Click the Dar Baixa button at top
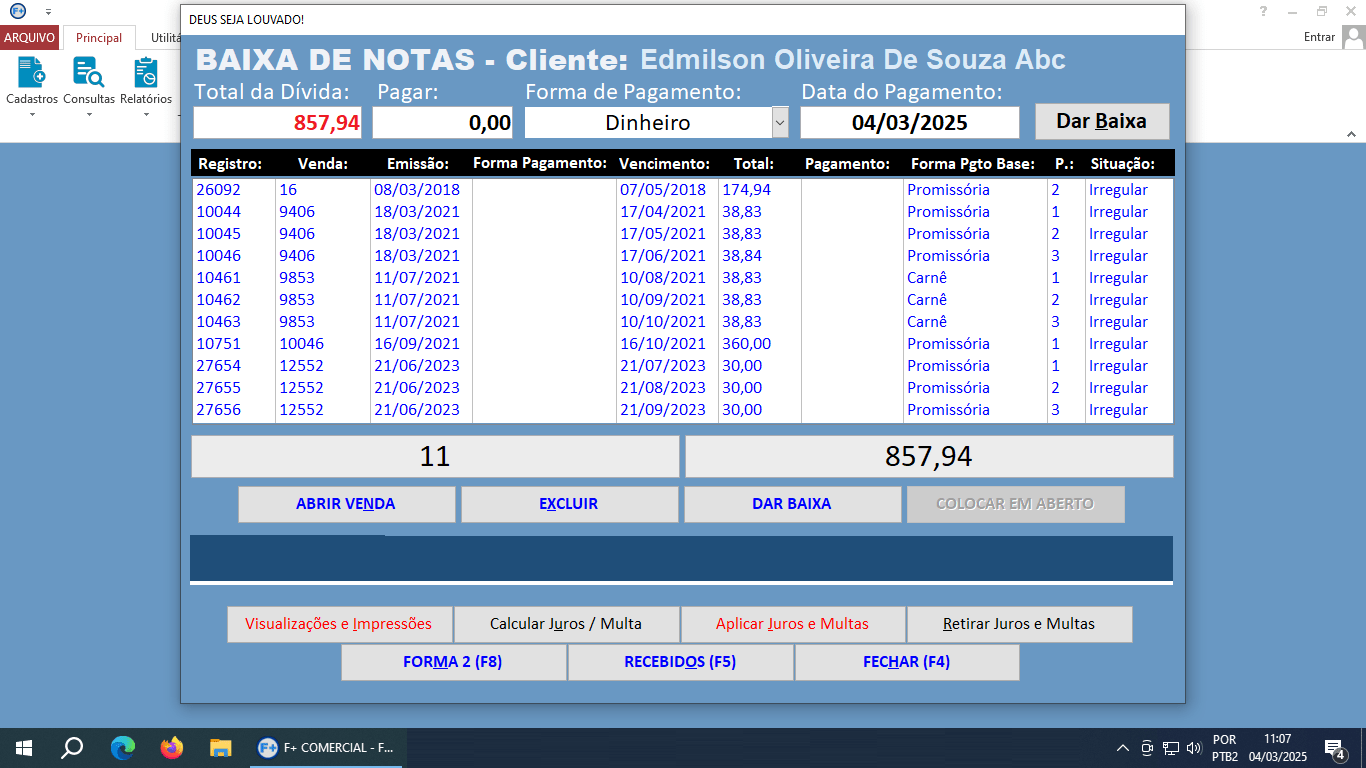1366x768 pixels. [x=1101, y=122]
